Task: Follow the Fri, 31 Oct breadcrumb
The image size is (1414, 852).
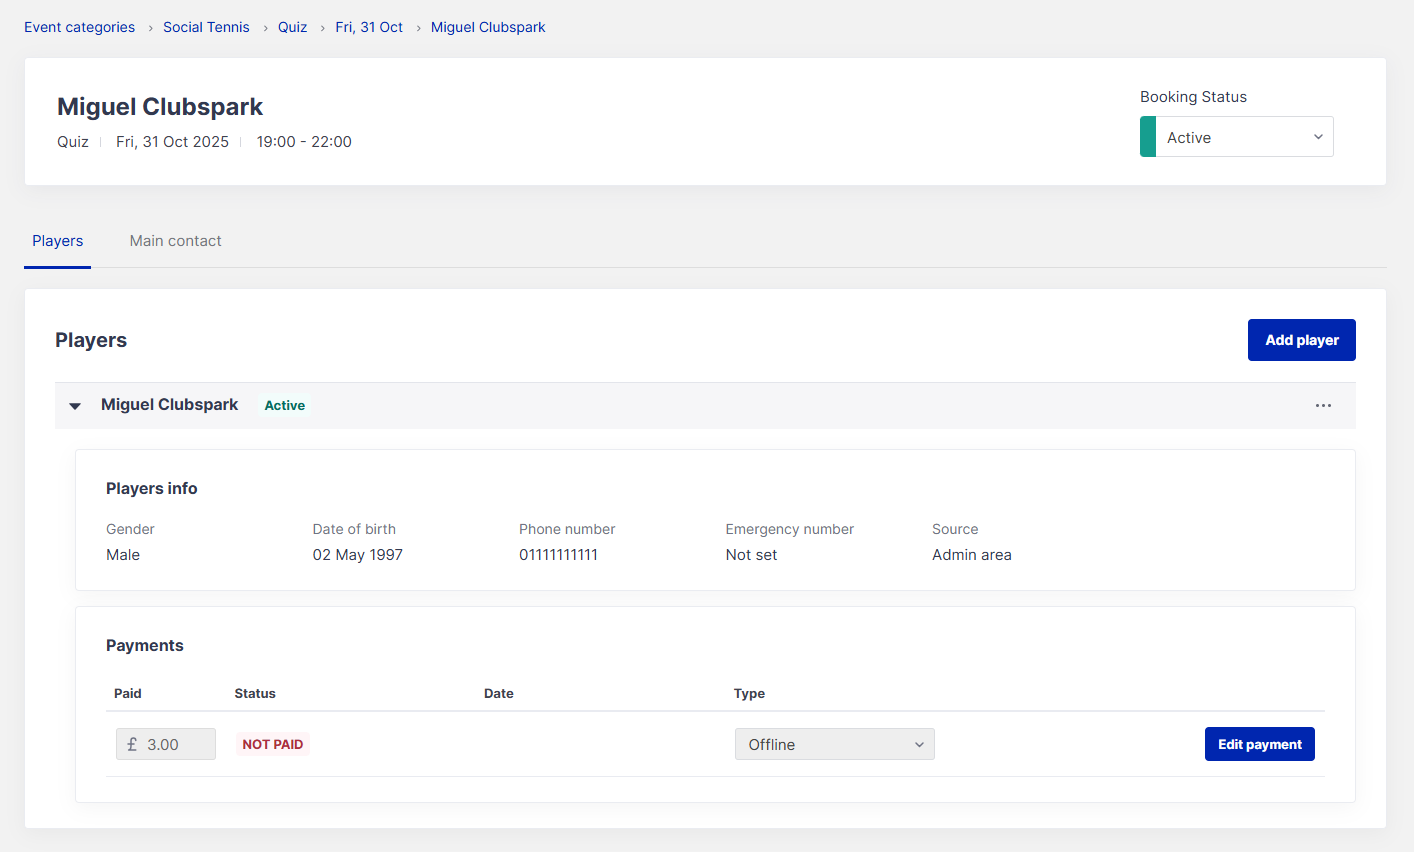Action: click(368, 27)
